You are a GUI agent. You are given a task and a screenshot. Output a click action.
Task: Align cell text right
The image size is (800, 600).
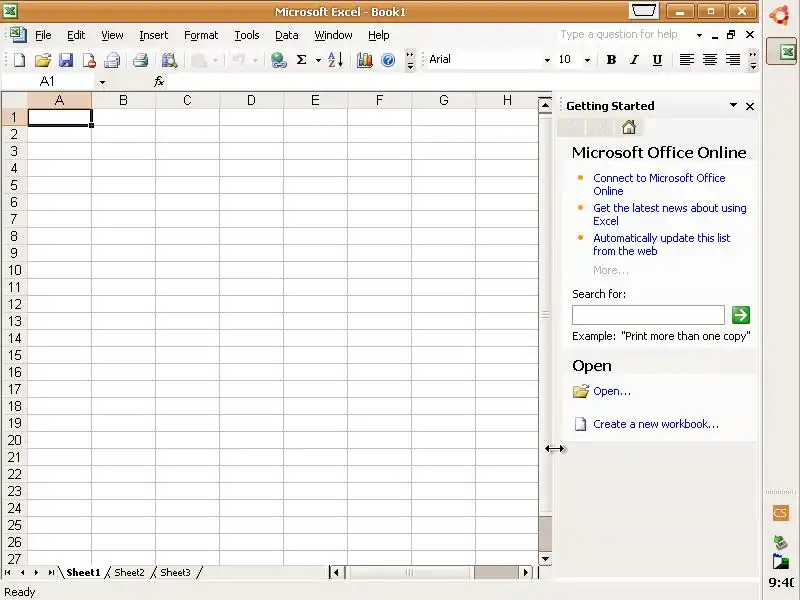click(x=733, y=60)
